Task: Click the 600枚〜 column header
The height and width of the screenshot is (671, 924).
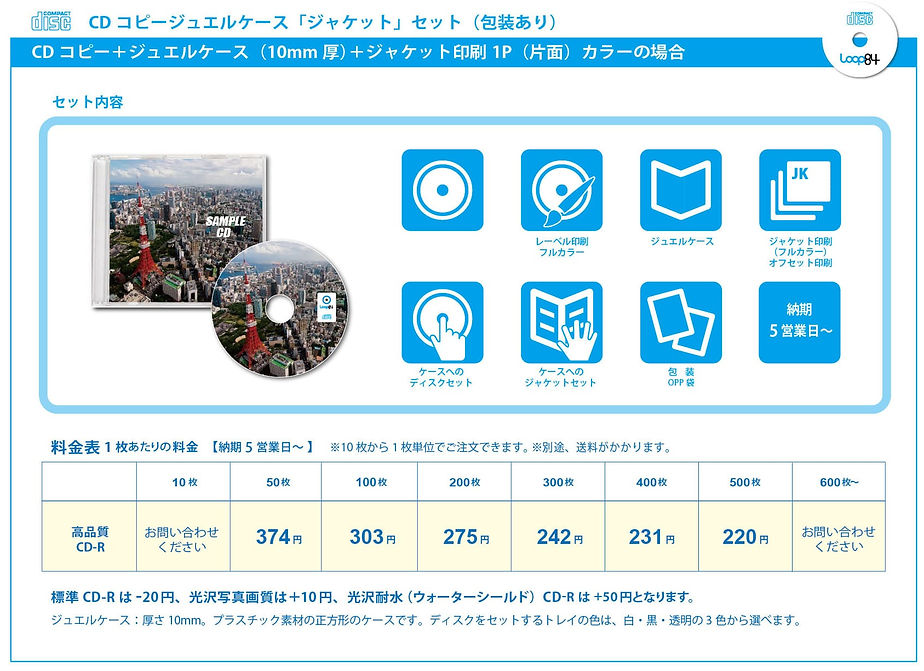Action: (839, 482)
